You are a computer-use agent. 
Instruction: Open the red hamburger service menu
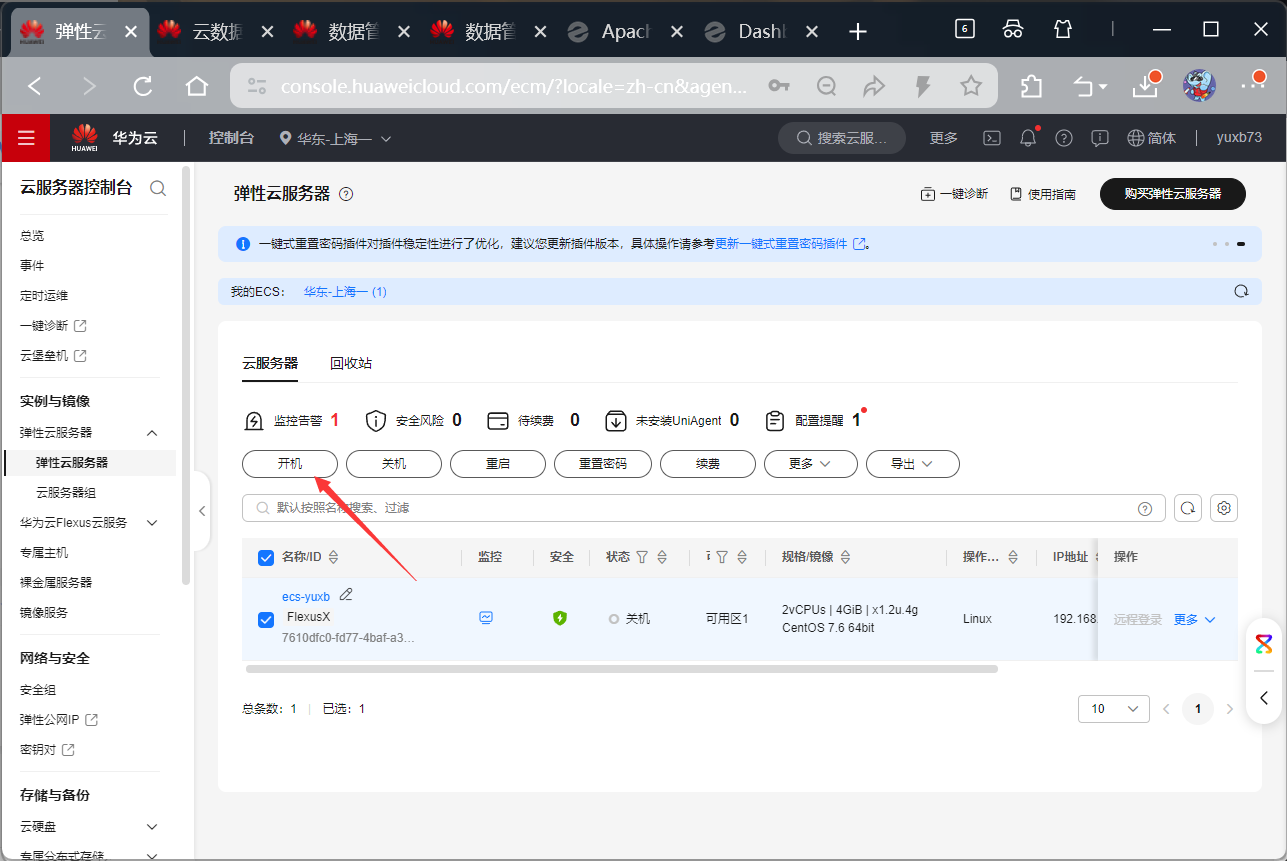pos(26,138)
